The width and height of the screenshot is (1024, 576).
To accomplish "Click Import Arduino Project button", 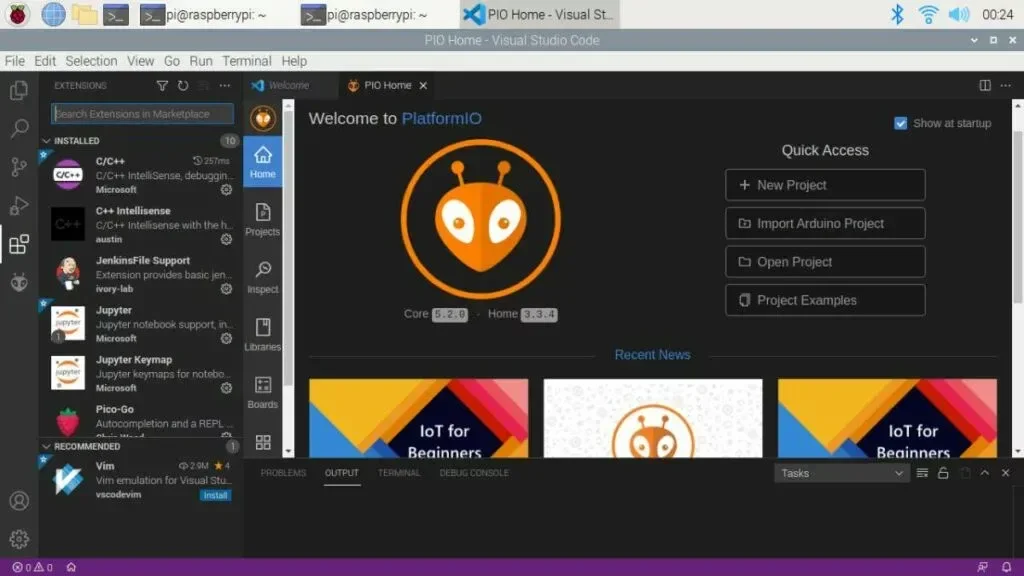I will [825, 223].
